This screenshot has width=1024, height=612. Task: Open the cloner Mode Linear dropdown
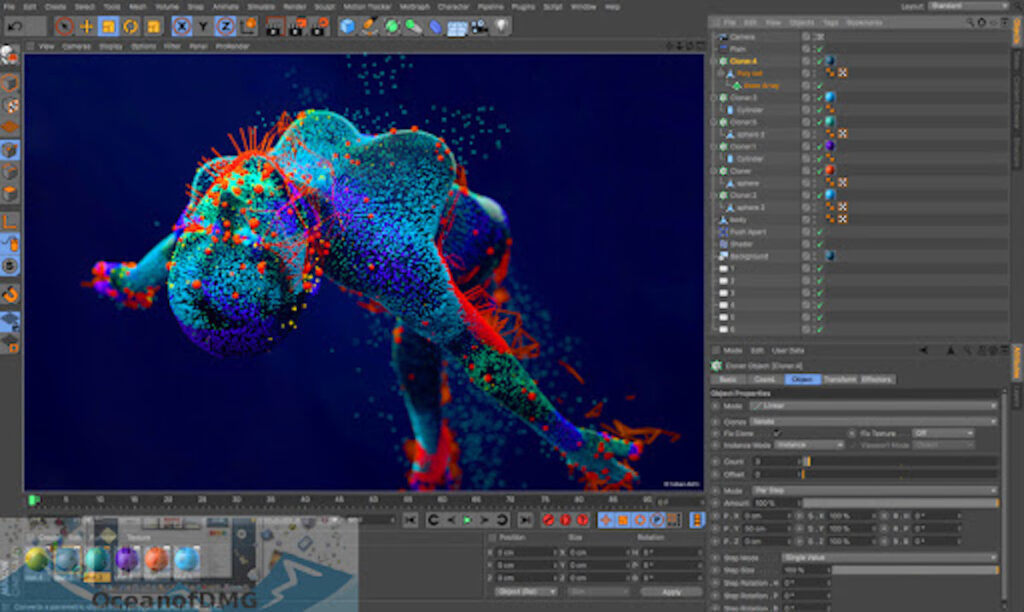point(873,406)
